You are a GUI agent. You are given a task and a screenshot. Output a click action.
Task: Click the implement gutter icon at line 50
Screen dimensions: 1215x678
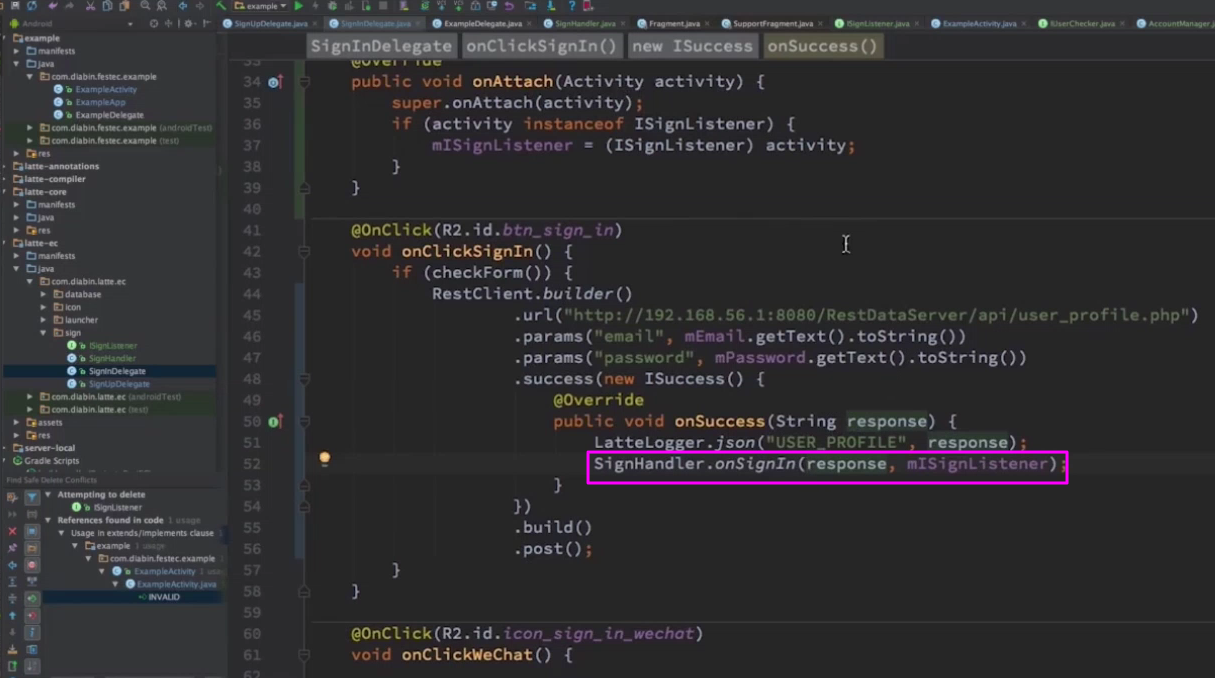(x=274, y=422)
